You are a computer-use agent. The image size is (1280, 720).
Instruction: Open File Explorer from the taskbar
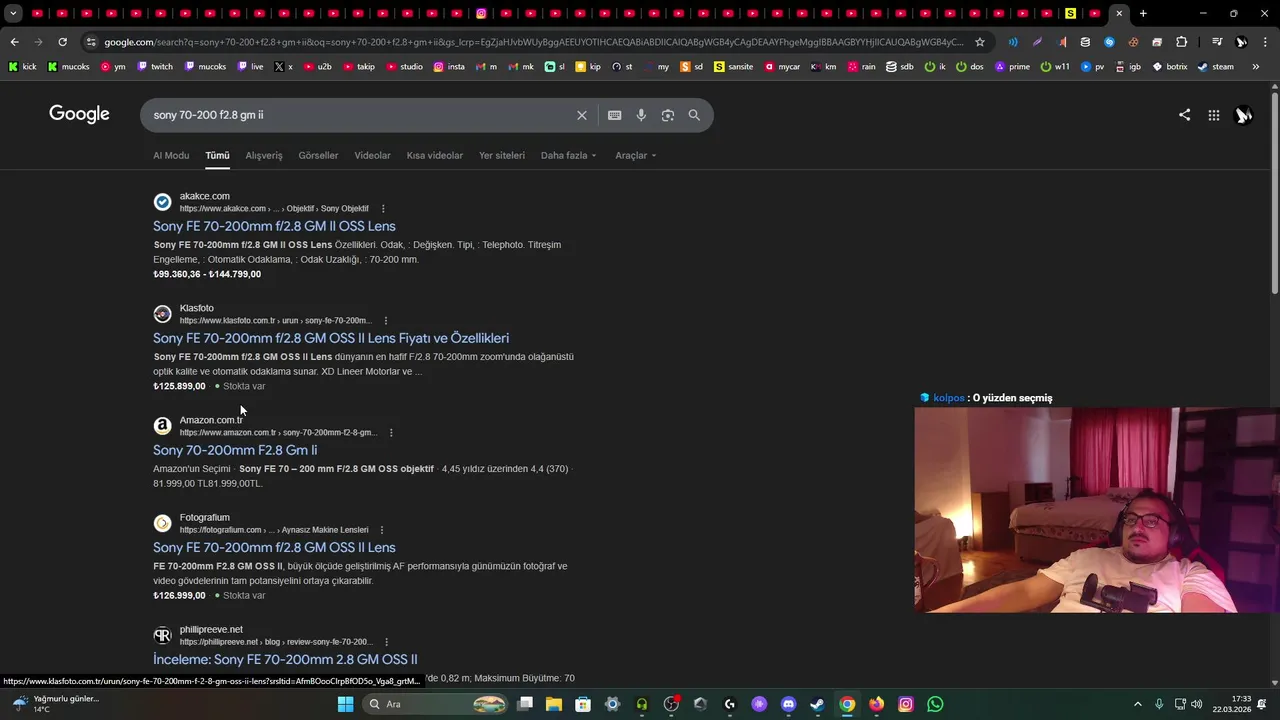pyautogui.click(x=554, y=704)
